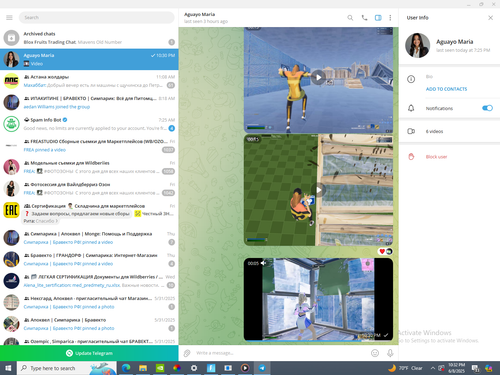Toggle the user info side panel icon

click(x=378, y=18)
